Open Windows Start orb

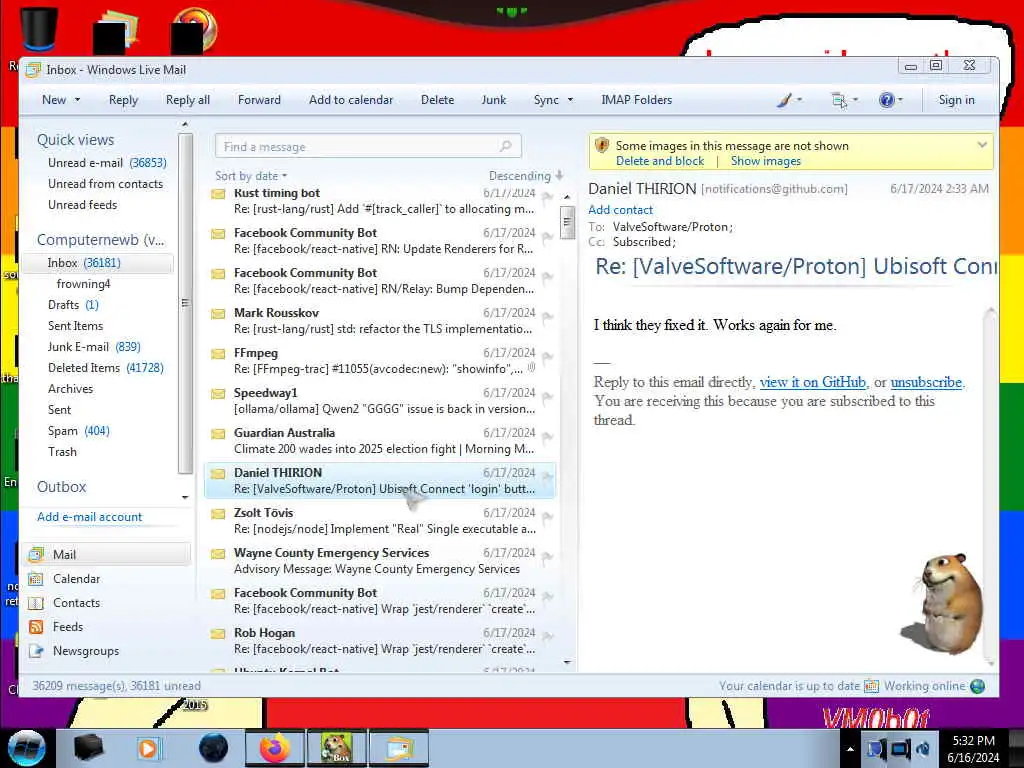(26, 748)
